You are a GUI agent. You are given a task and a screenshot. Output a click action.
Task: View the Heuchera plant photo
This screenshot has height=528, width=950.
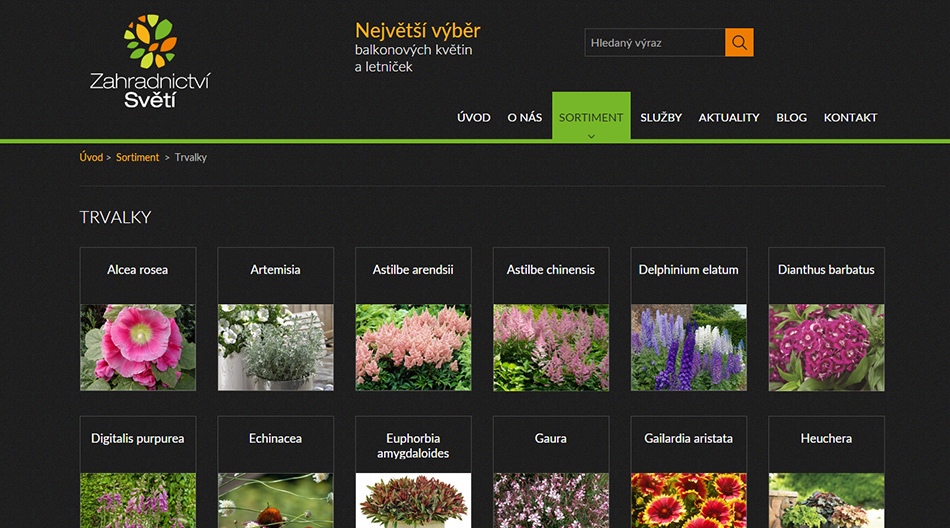tap(826, 501)
